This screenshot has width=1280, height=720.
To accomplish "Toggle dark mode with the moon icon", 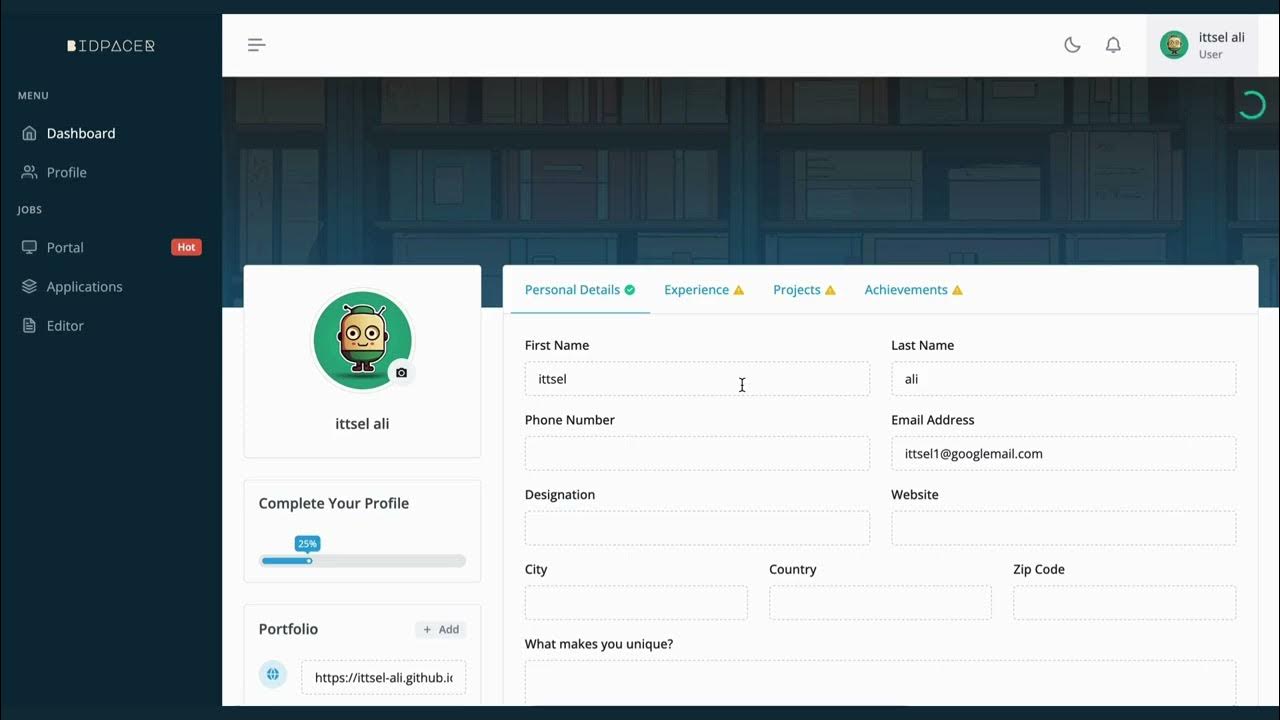I will click(1072, 45).
